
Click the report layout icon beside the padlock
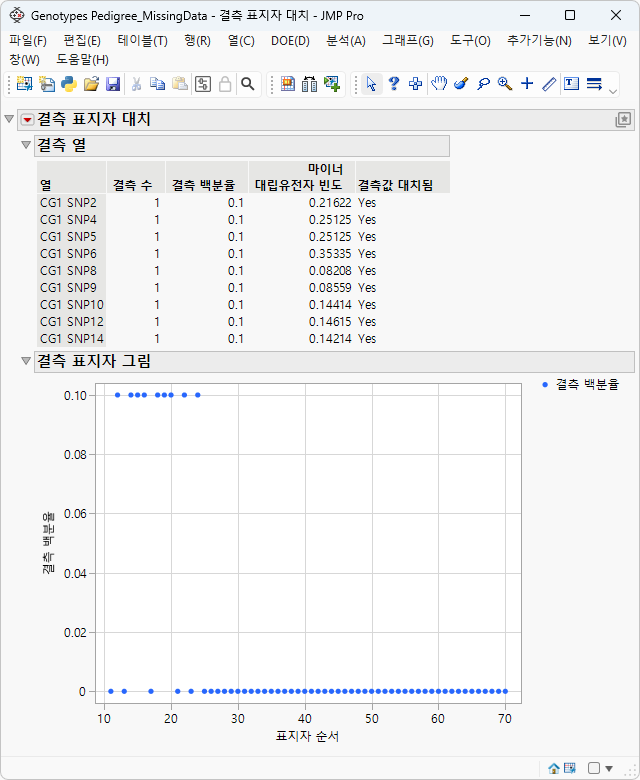(x=203, y=84)
